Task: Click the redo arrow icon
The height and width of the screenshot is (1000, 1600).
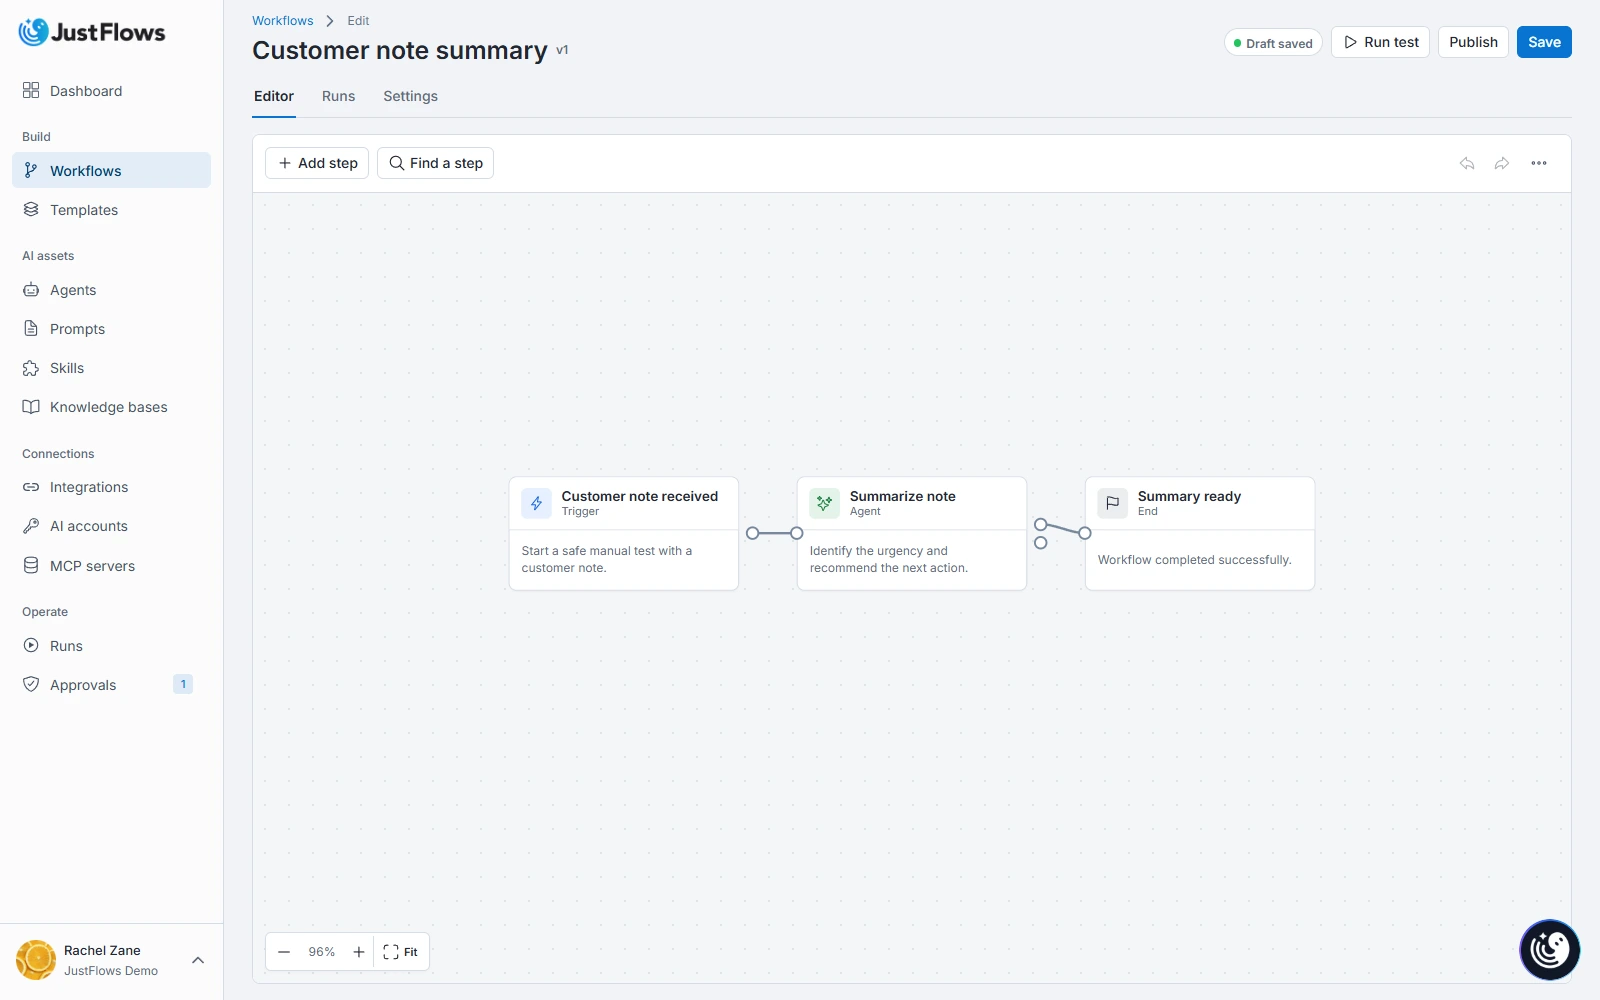Action: click(1502, 163)
